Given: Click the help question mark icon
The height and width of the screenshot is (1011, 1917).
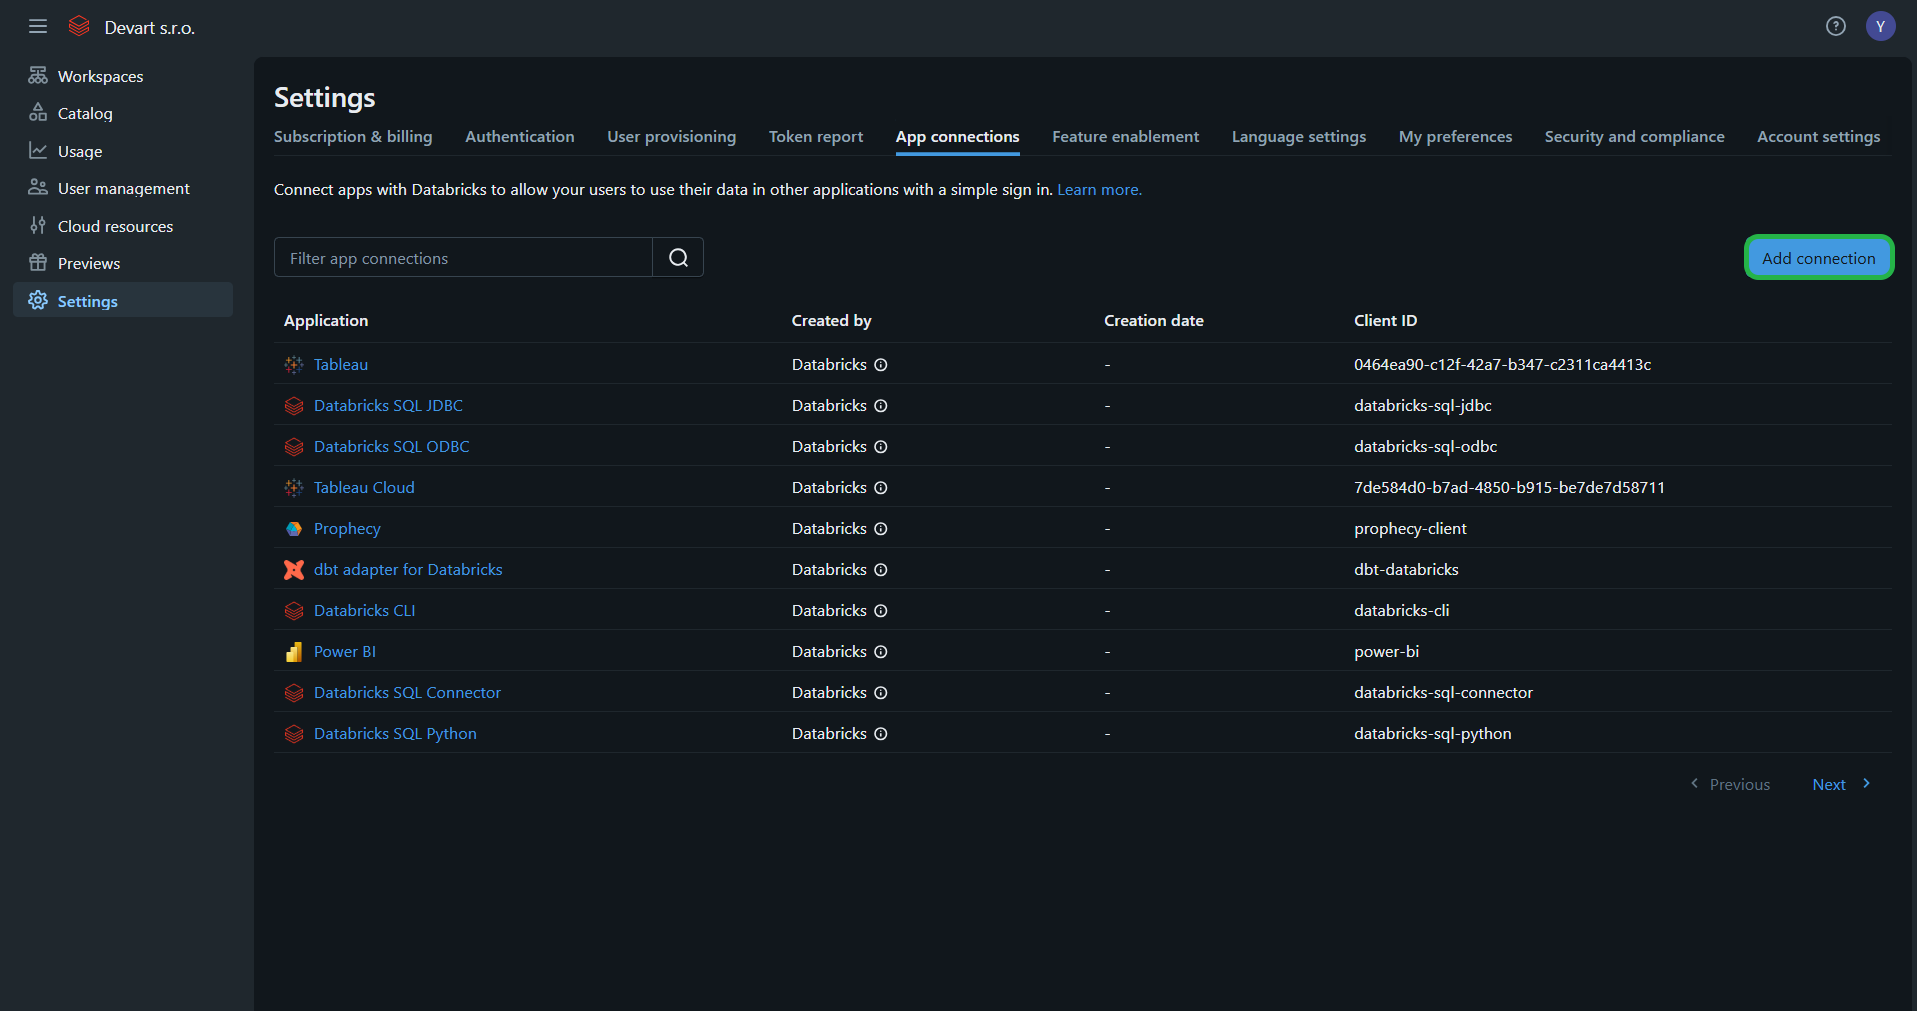Looking at the screenshot, I should point(1835,27).
